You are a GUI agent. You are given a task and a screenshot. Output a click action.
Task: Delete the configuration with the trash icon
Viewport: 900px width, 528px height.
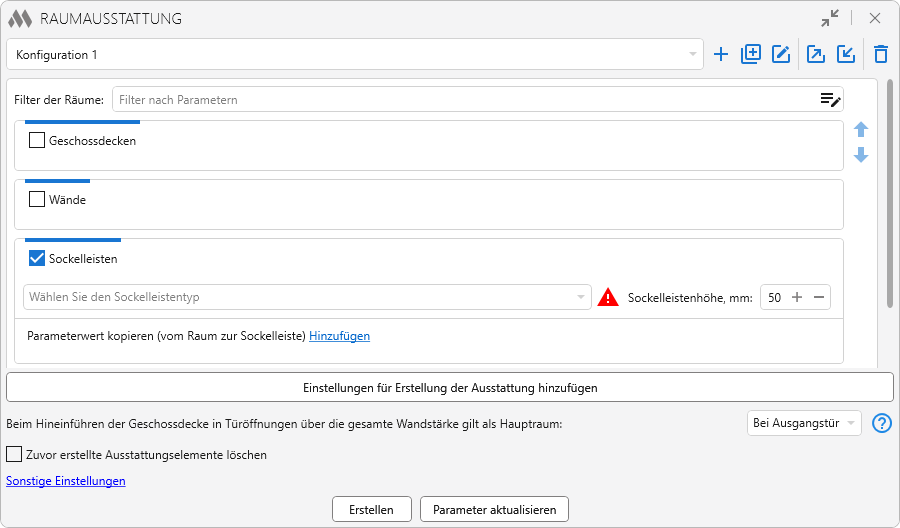coord(881,55)
